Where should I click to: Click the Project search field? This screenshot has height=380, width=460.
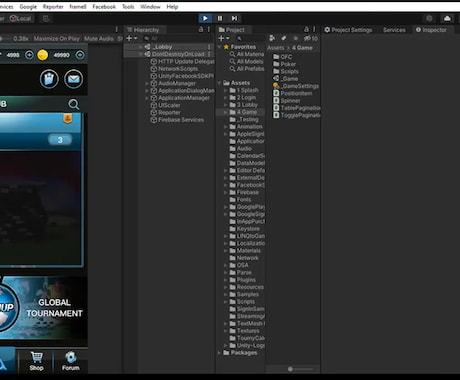coord(250,39)
